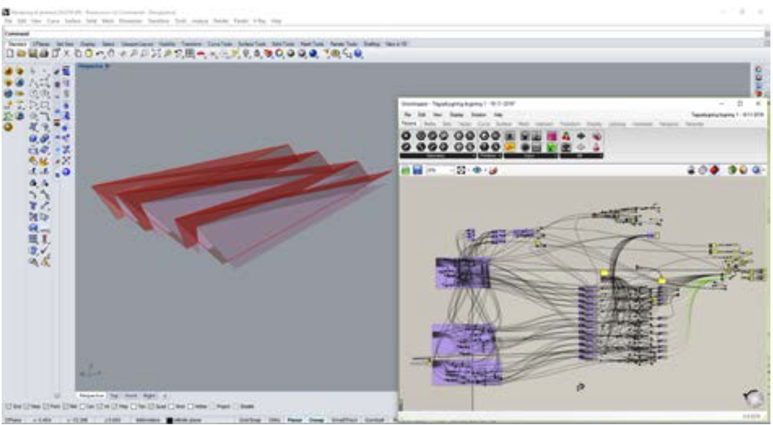Click the color wheel Object Properties icon
Viewport: 773px width, 425px height.
279,53
